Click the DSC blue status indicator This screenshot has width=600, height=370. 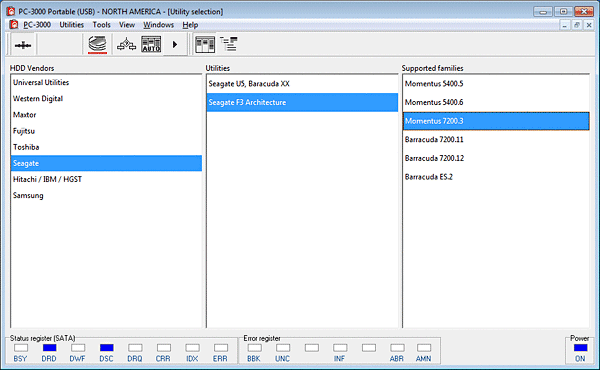tap(106, 347)
